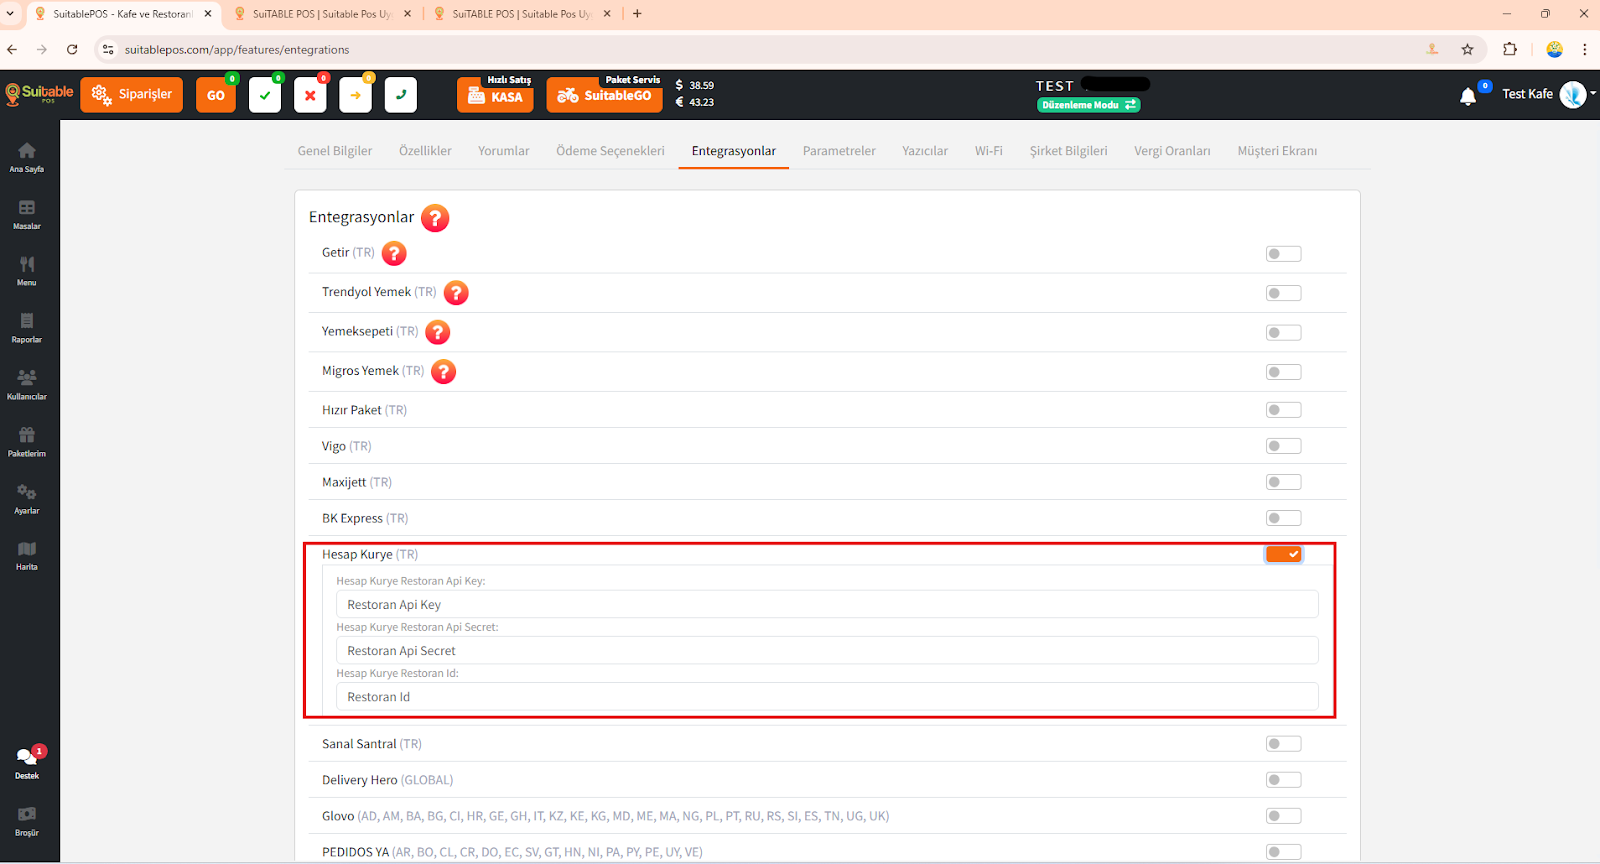Open help icon next to Yemeksepeti

click(438, 332)
